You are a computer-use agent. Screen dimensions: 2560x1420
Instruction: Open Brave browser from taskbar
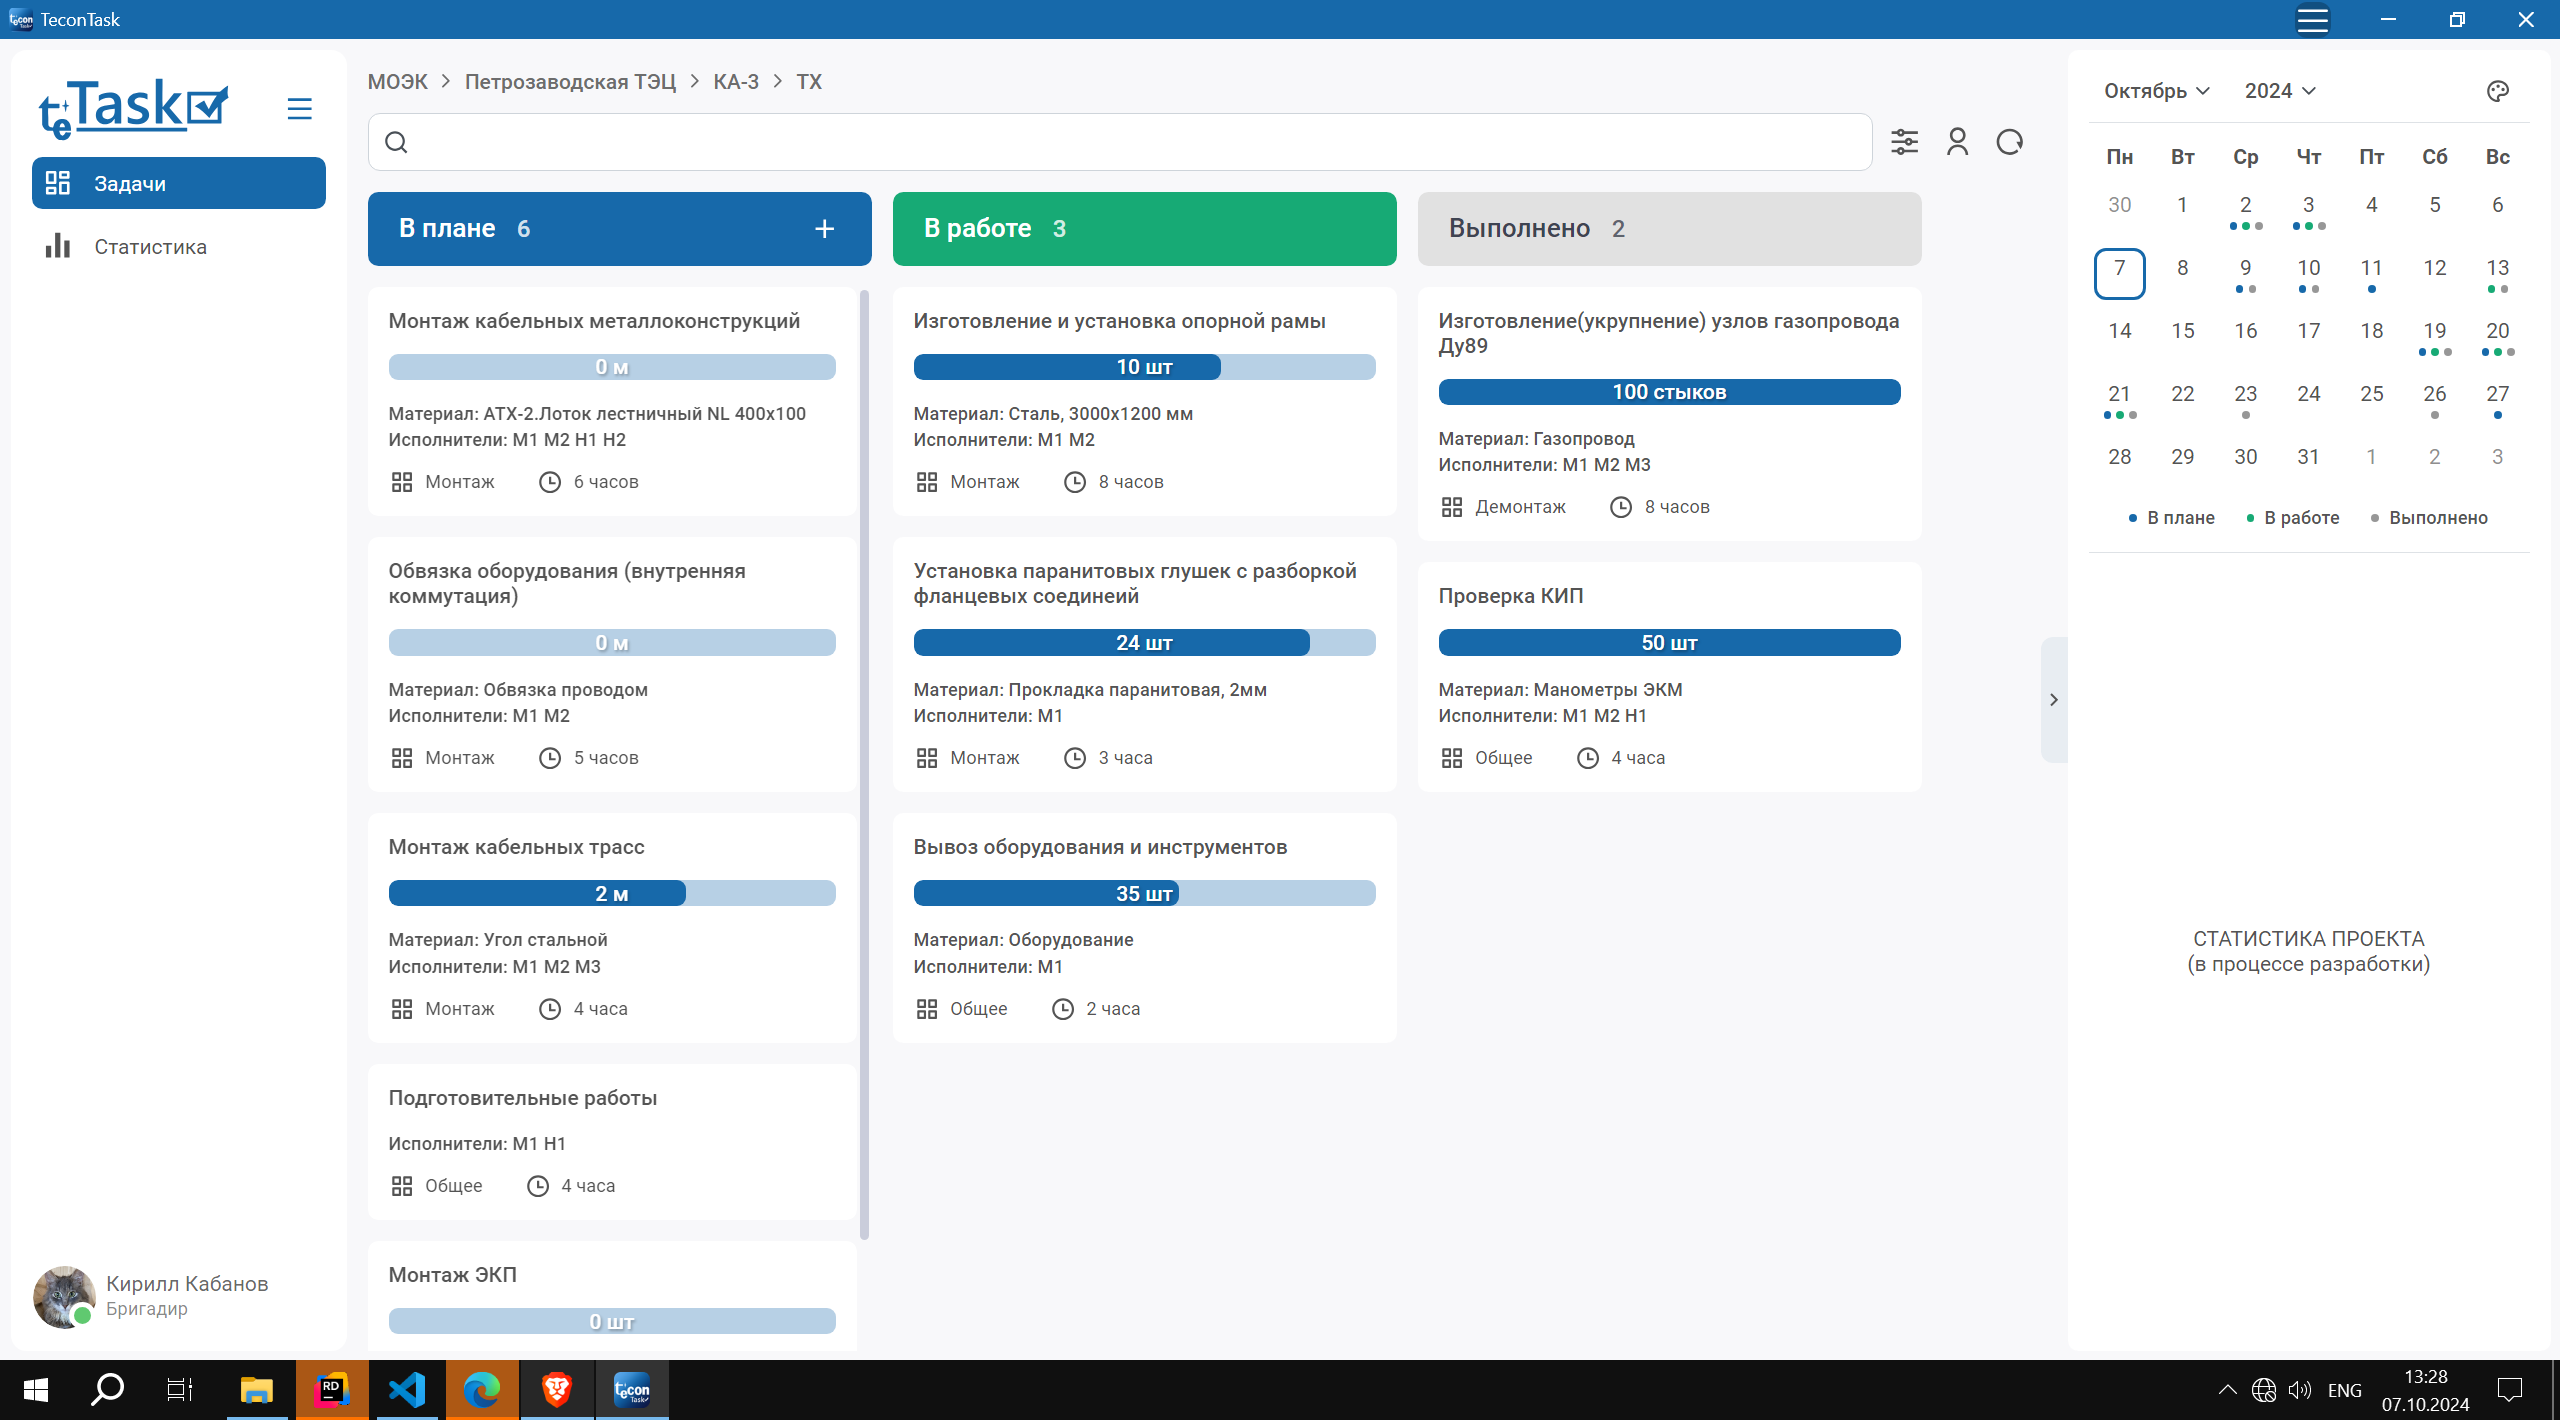[557, 1389]
